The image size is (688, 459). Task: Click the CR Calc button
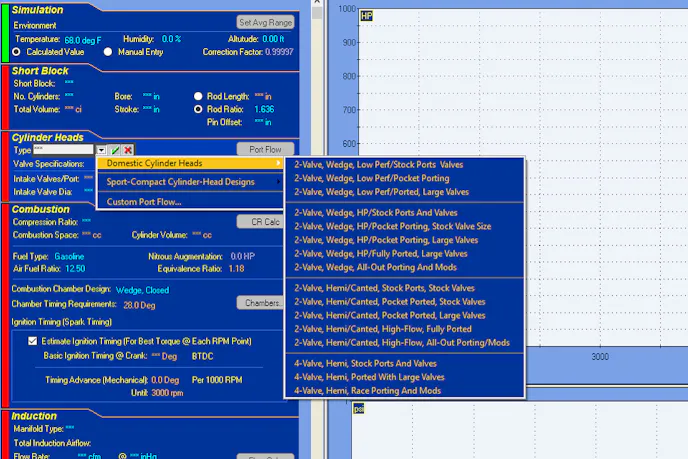pyautogui.click(x=264, y=222)
